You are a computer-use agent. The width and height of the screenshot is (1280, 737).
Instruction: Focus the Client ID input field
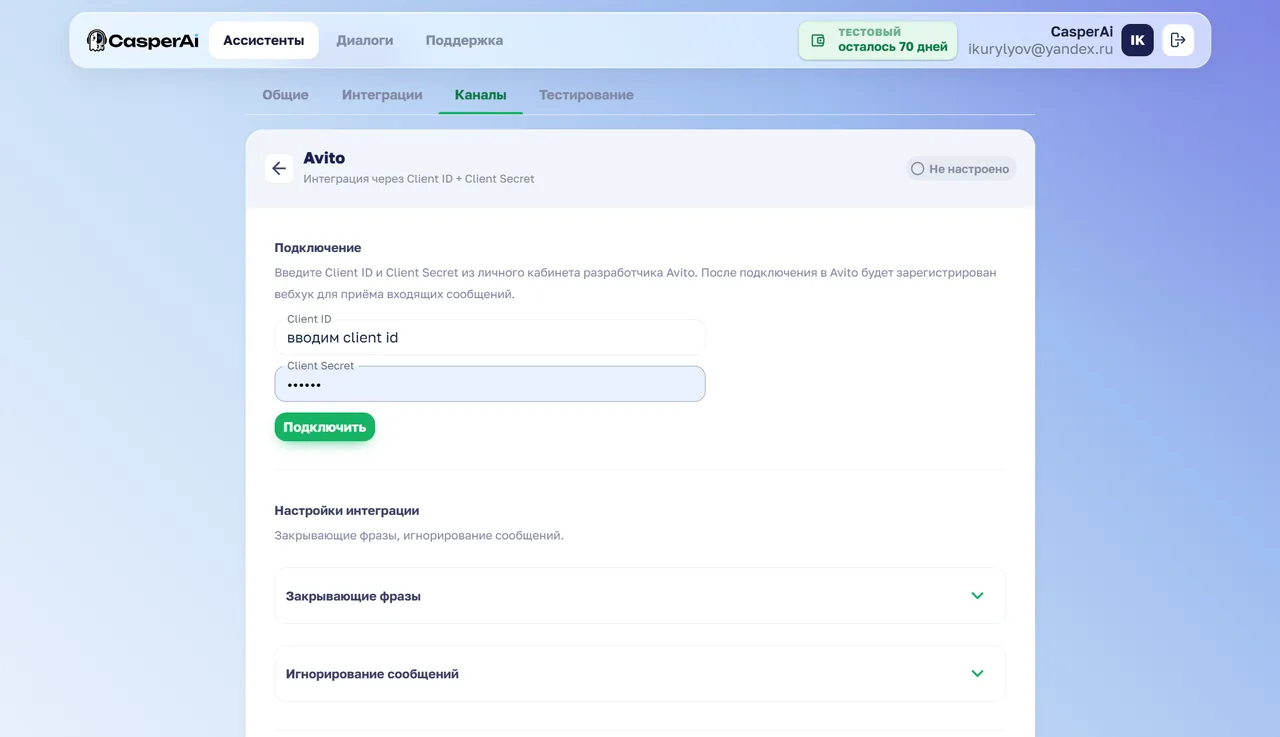click(490, 337)
